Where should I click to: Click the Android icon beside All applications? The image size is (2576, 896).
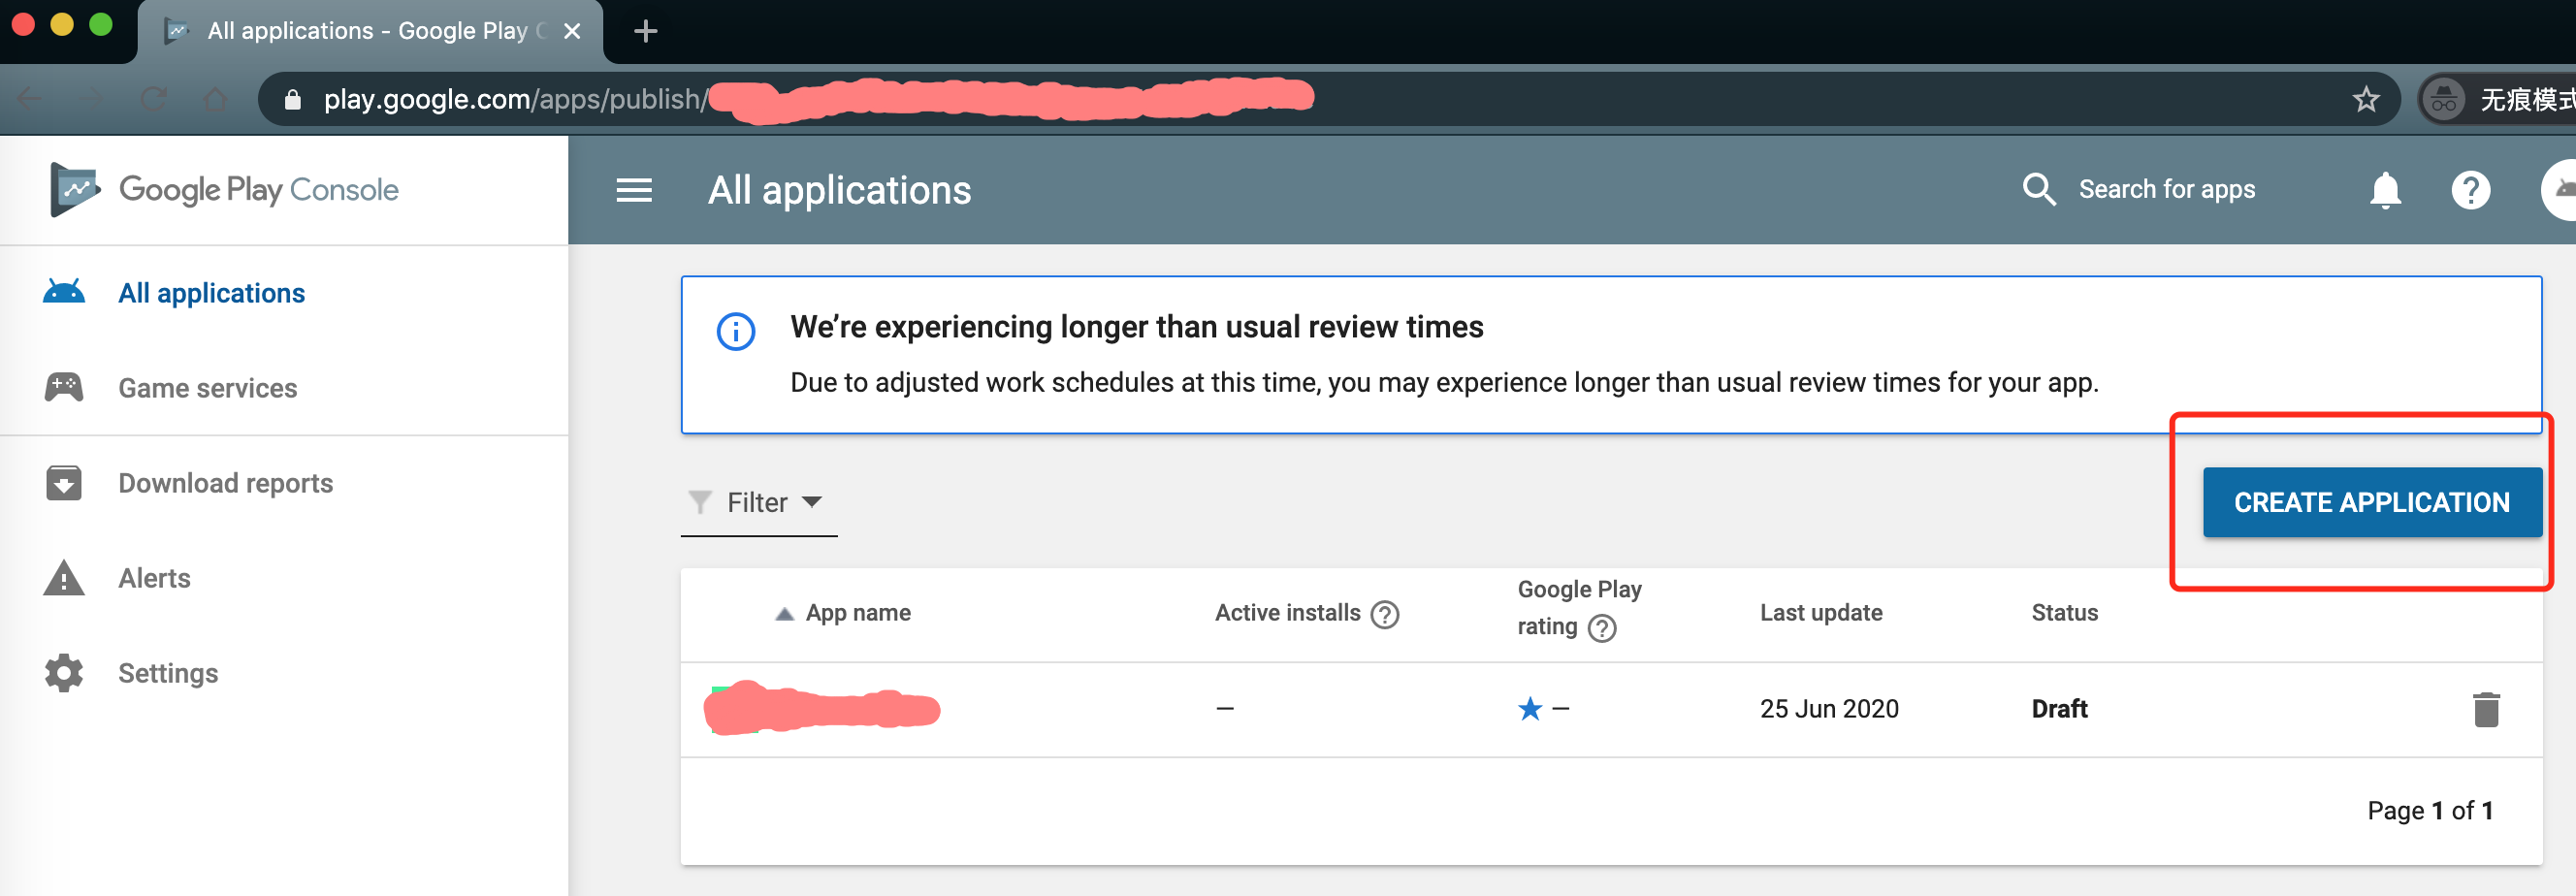(x=64, y=292)
